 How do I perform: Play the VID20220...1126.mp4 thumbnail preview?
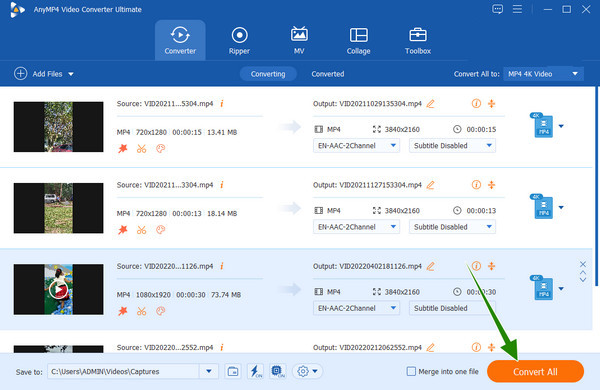pyautogui.click(x=58, y=290)
